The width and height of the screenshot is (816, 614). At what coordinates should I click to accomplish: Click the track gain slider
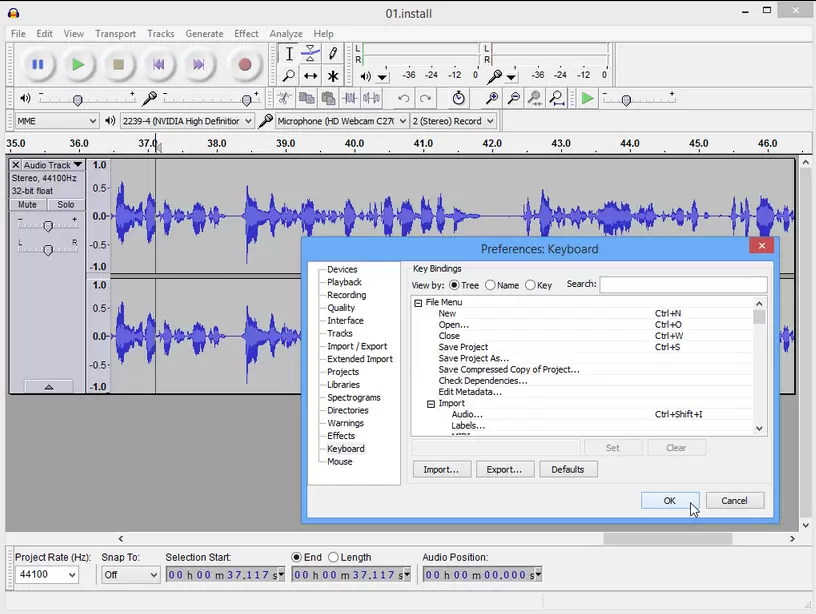[x=47, y=225]
